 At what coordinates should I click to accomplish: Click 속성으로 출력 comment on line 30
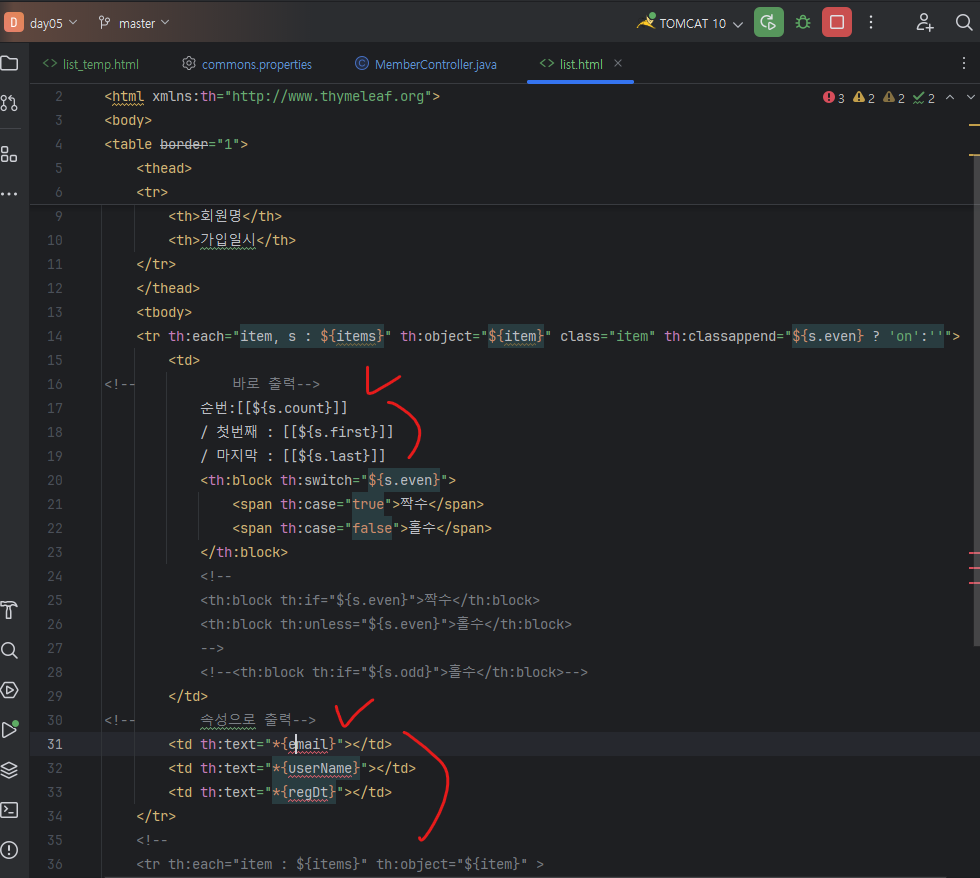(x=258, y=720)
